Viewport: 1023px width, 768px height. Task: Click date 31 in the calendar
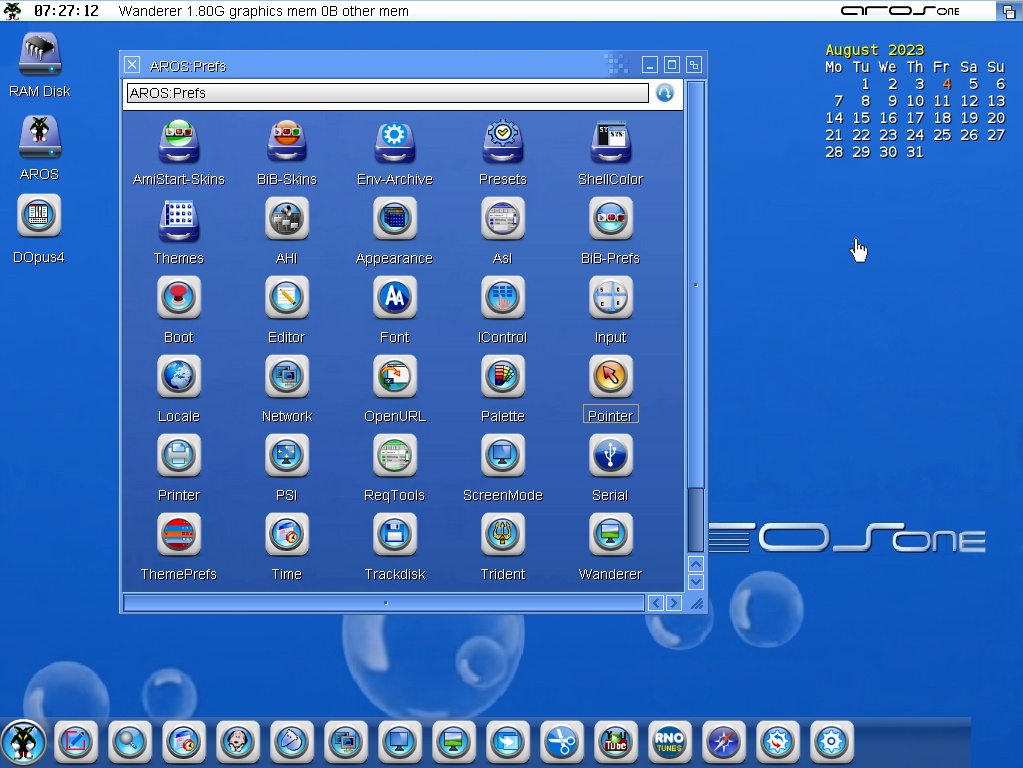point(915,152)
